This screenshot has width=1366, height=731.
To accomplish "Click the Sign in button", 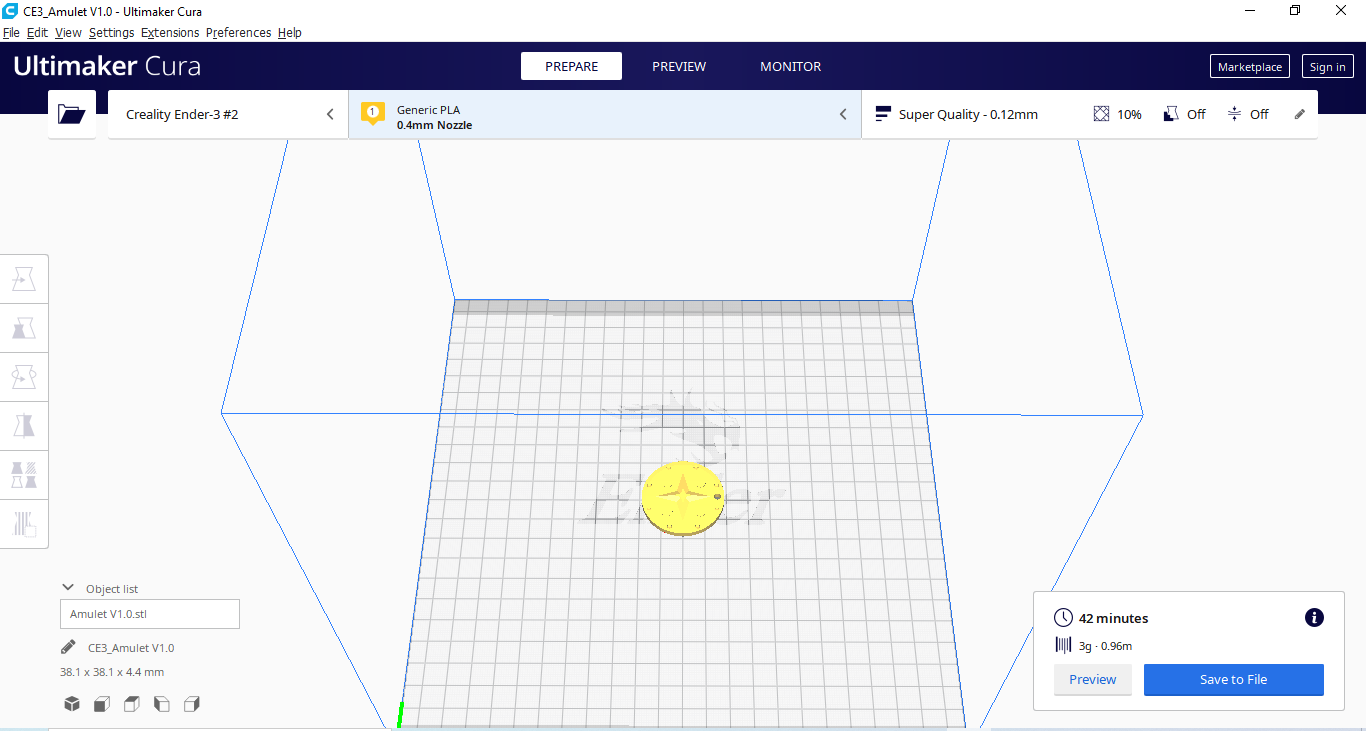I will pyautogui.click(x=1327, y=67).
